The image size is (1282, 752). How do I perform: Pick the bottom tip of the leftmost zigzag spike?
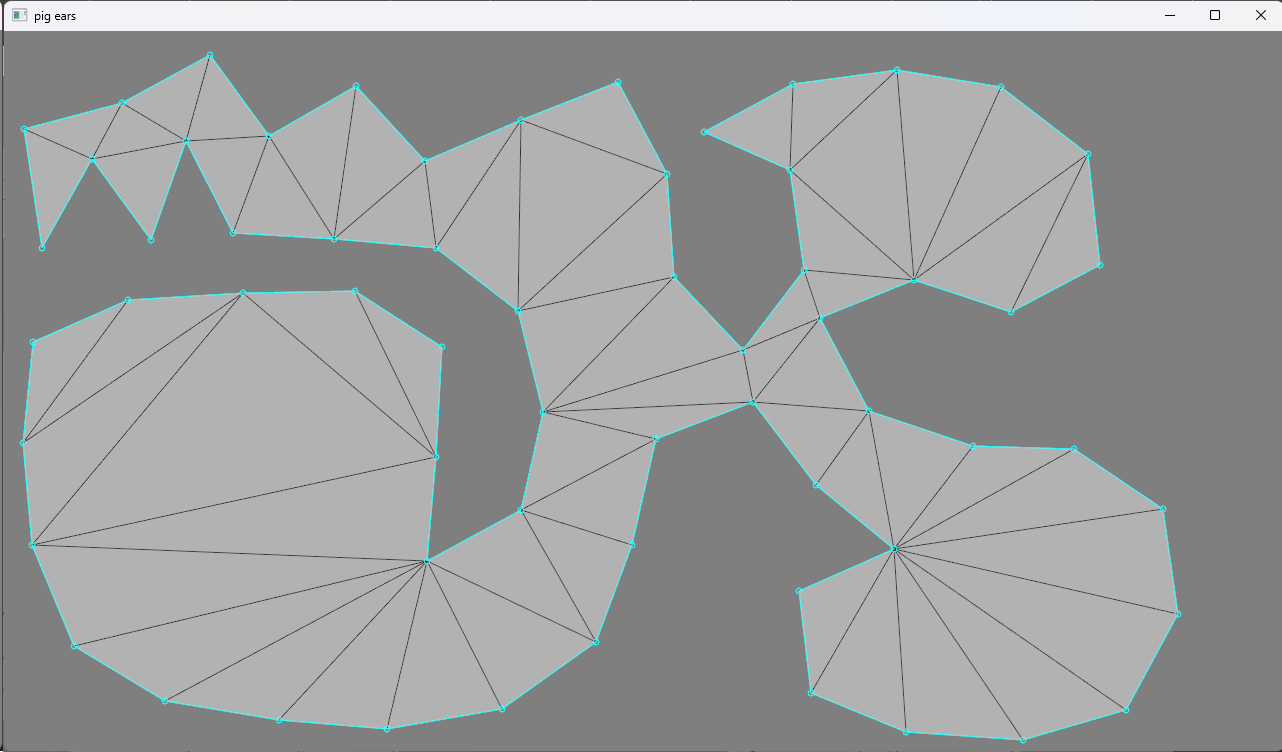click(x=42, y=248)
